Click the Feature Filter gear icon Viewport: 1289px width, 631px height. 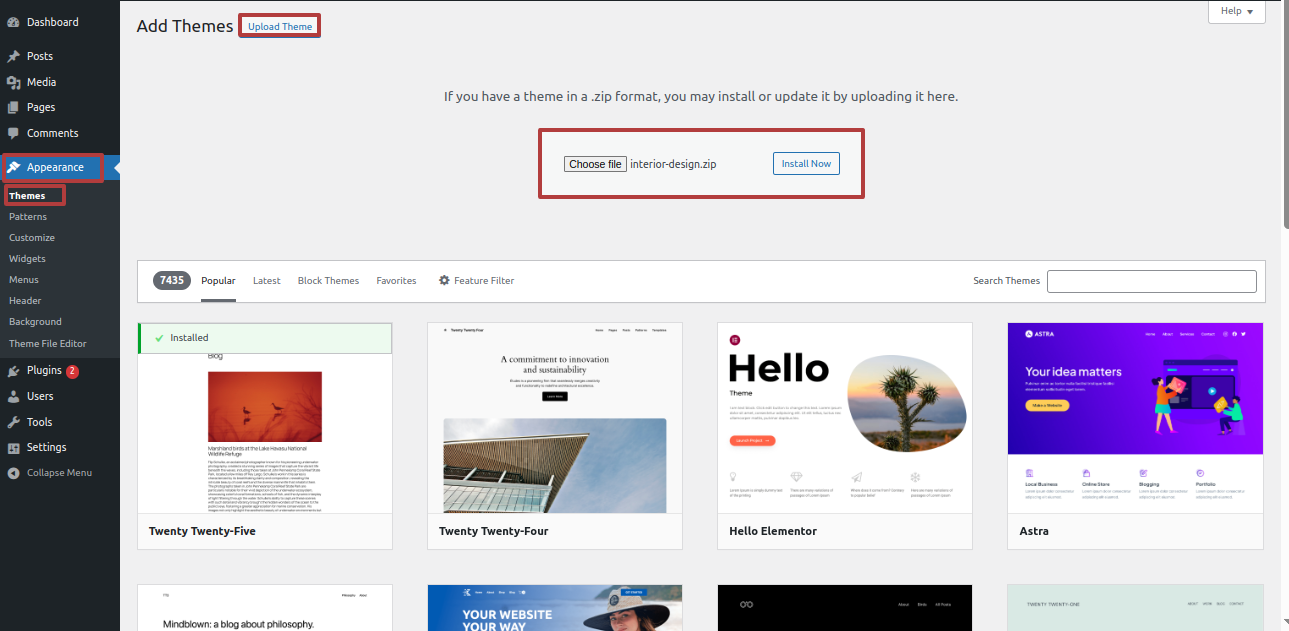click(444, 281)
